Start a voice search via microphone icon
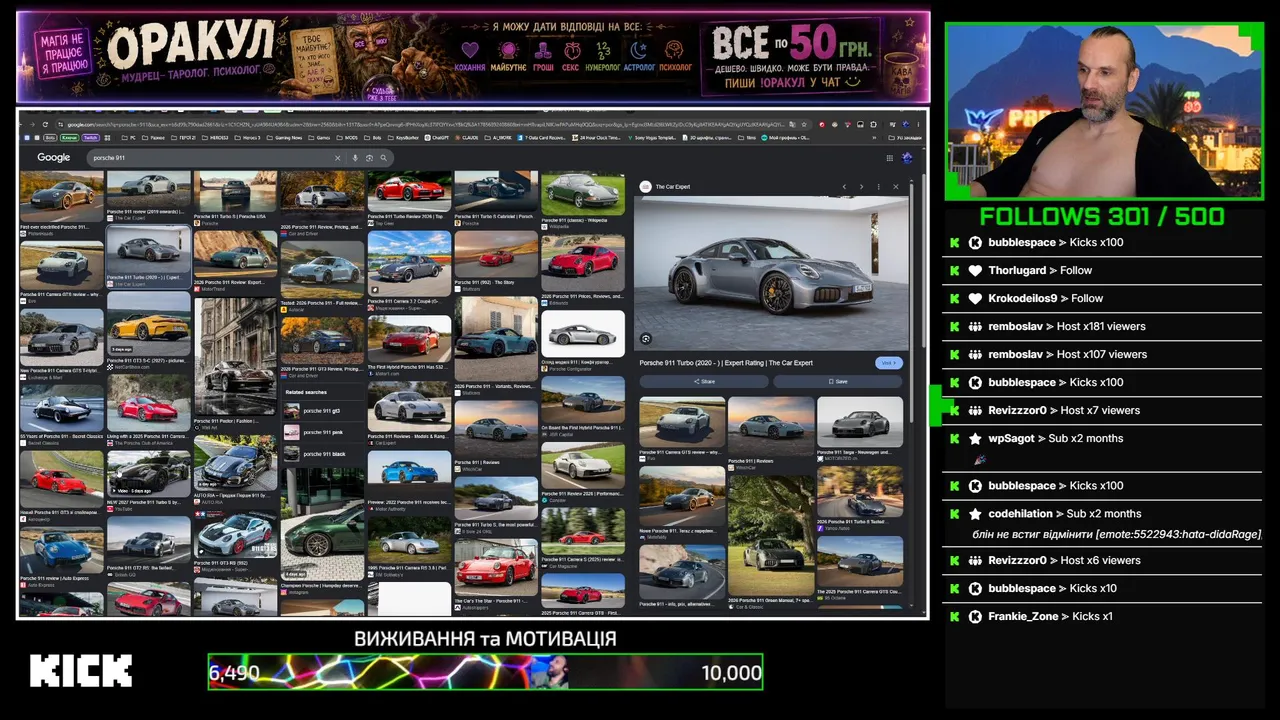This screenshot has width=1280, height=720. 355,158
